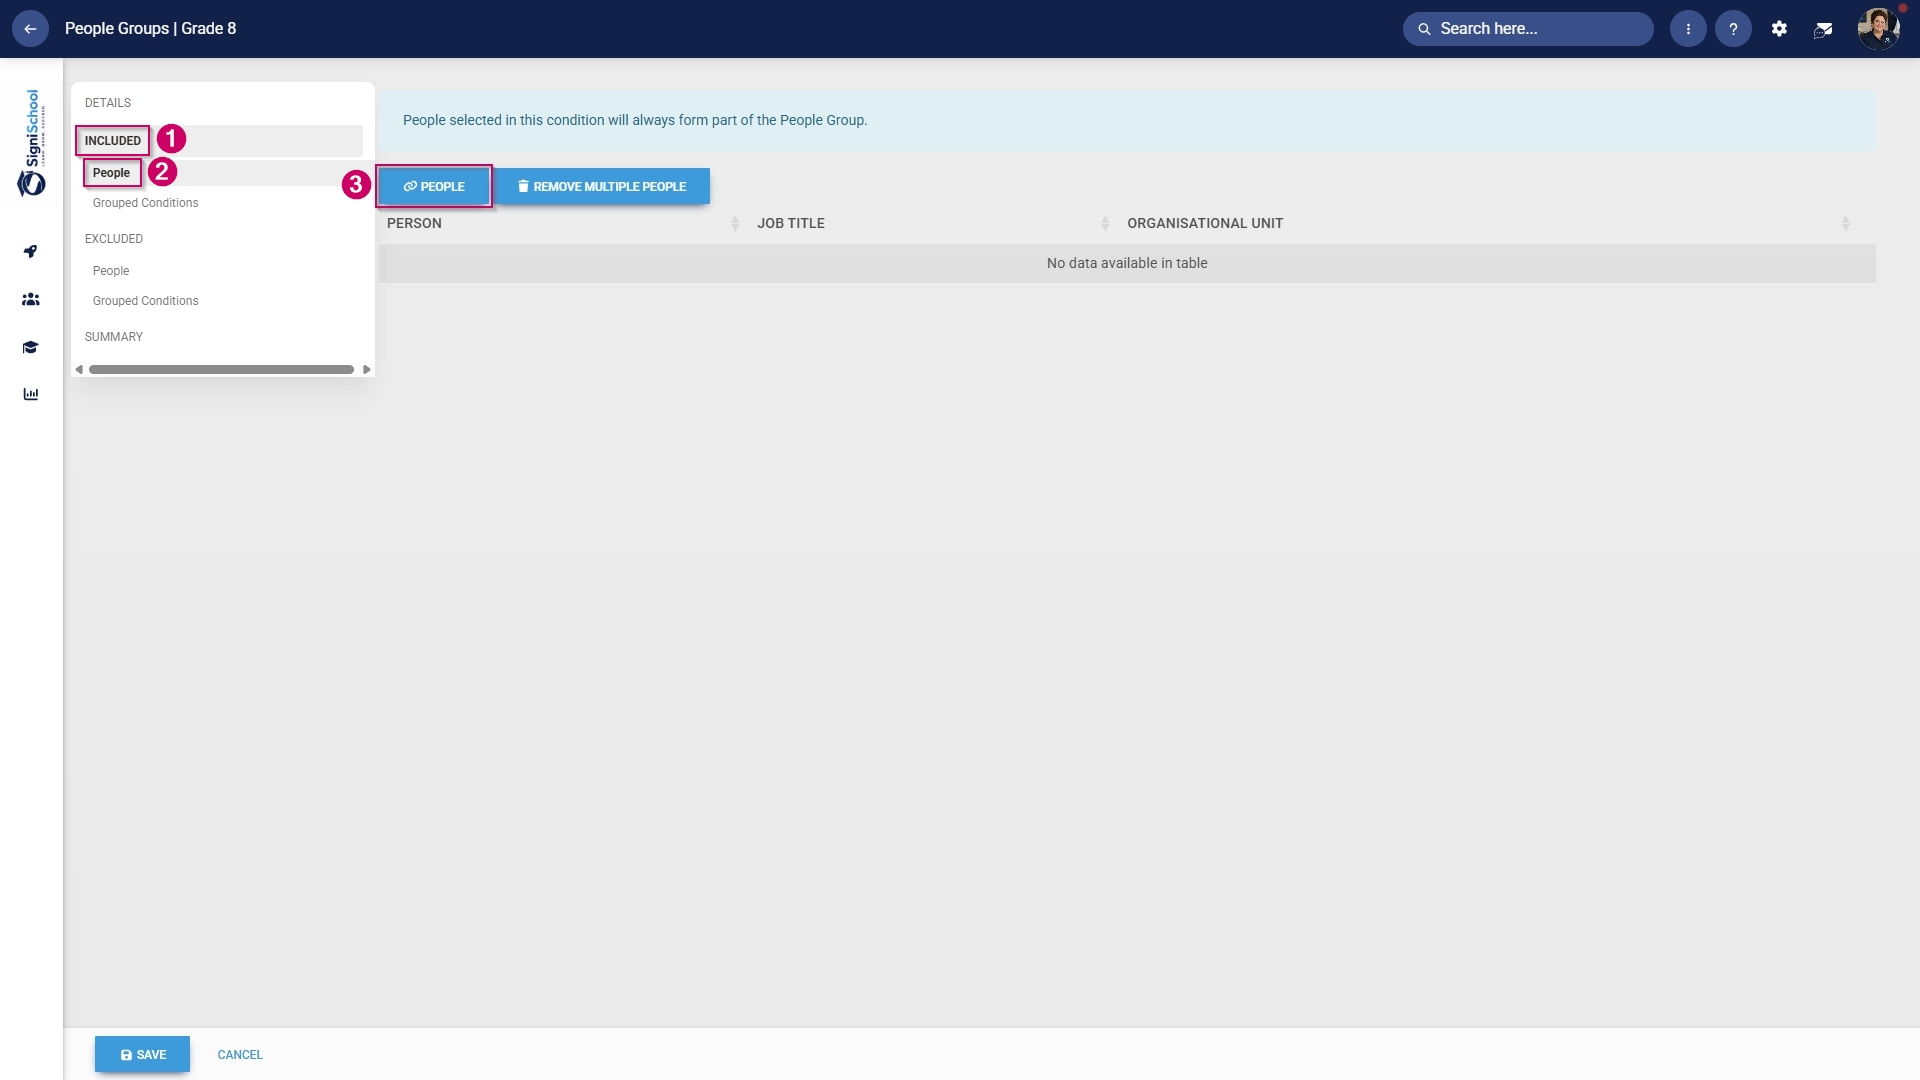Image resolution: width=1920 pixels, height=1080 pixels.
Task: Click 'No data available in table' row
Action: pyautogui.click(x=1127, y=263)
